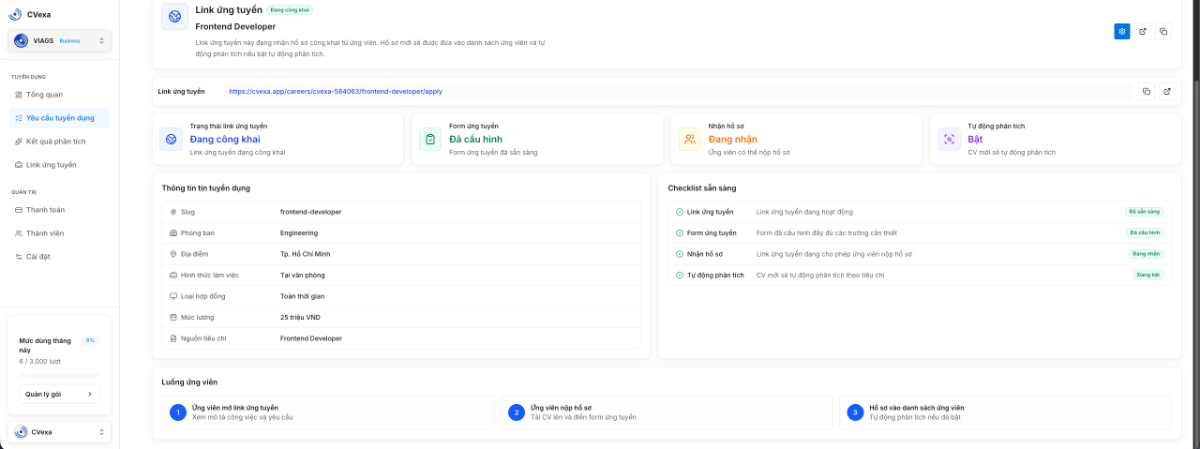
Task: Click the frontend-developer slug value
Action: point(311,212)
